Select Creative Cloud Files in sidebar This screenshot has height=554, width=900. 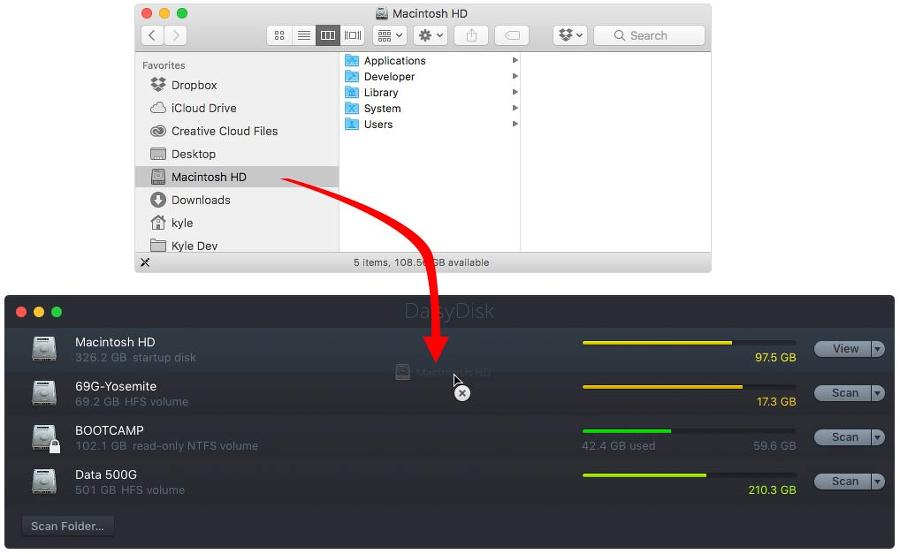pyautogui.click(x=237, y=131)
